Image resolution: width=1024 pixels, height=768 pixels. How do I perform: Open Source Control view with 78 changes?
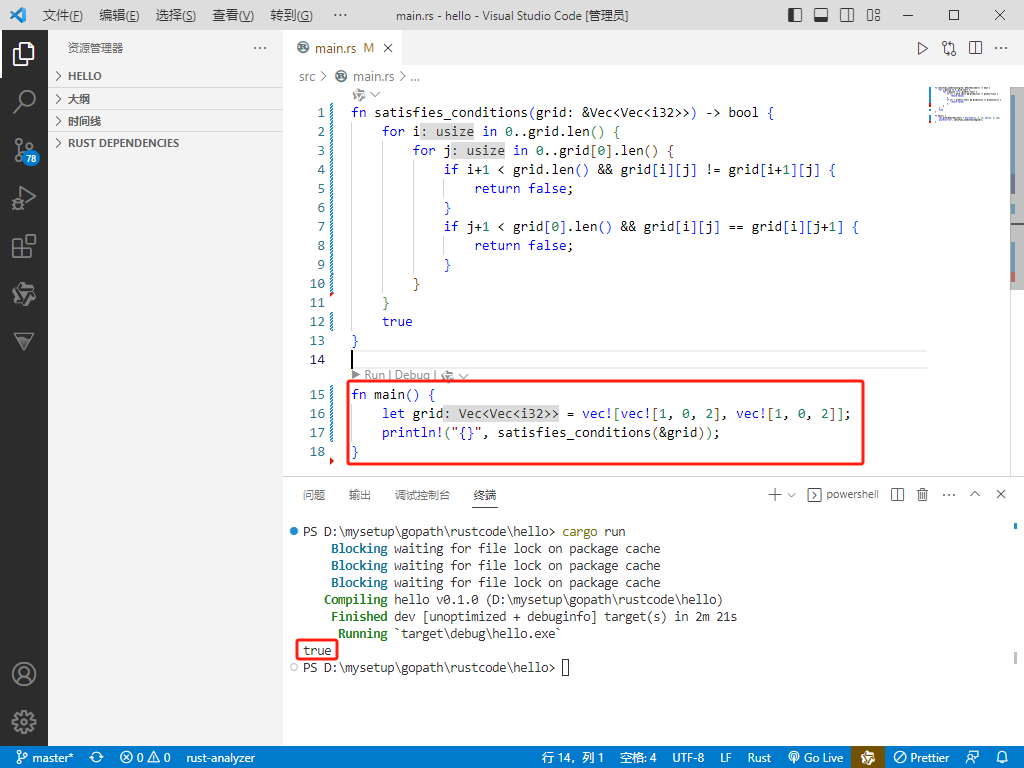[x=25, y=151]
